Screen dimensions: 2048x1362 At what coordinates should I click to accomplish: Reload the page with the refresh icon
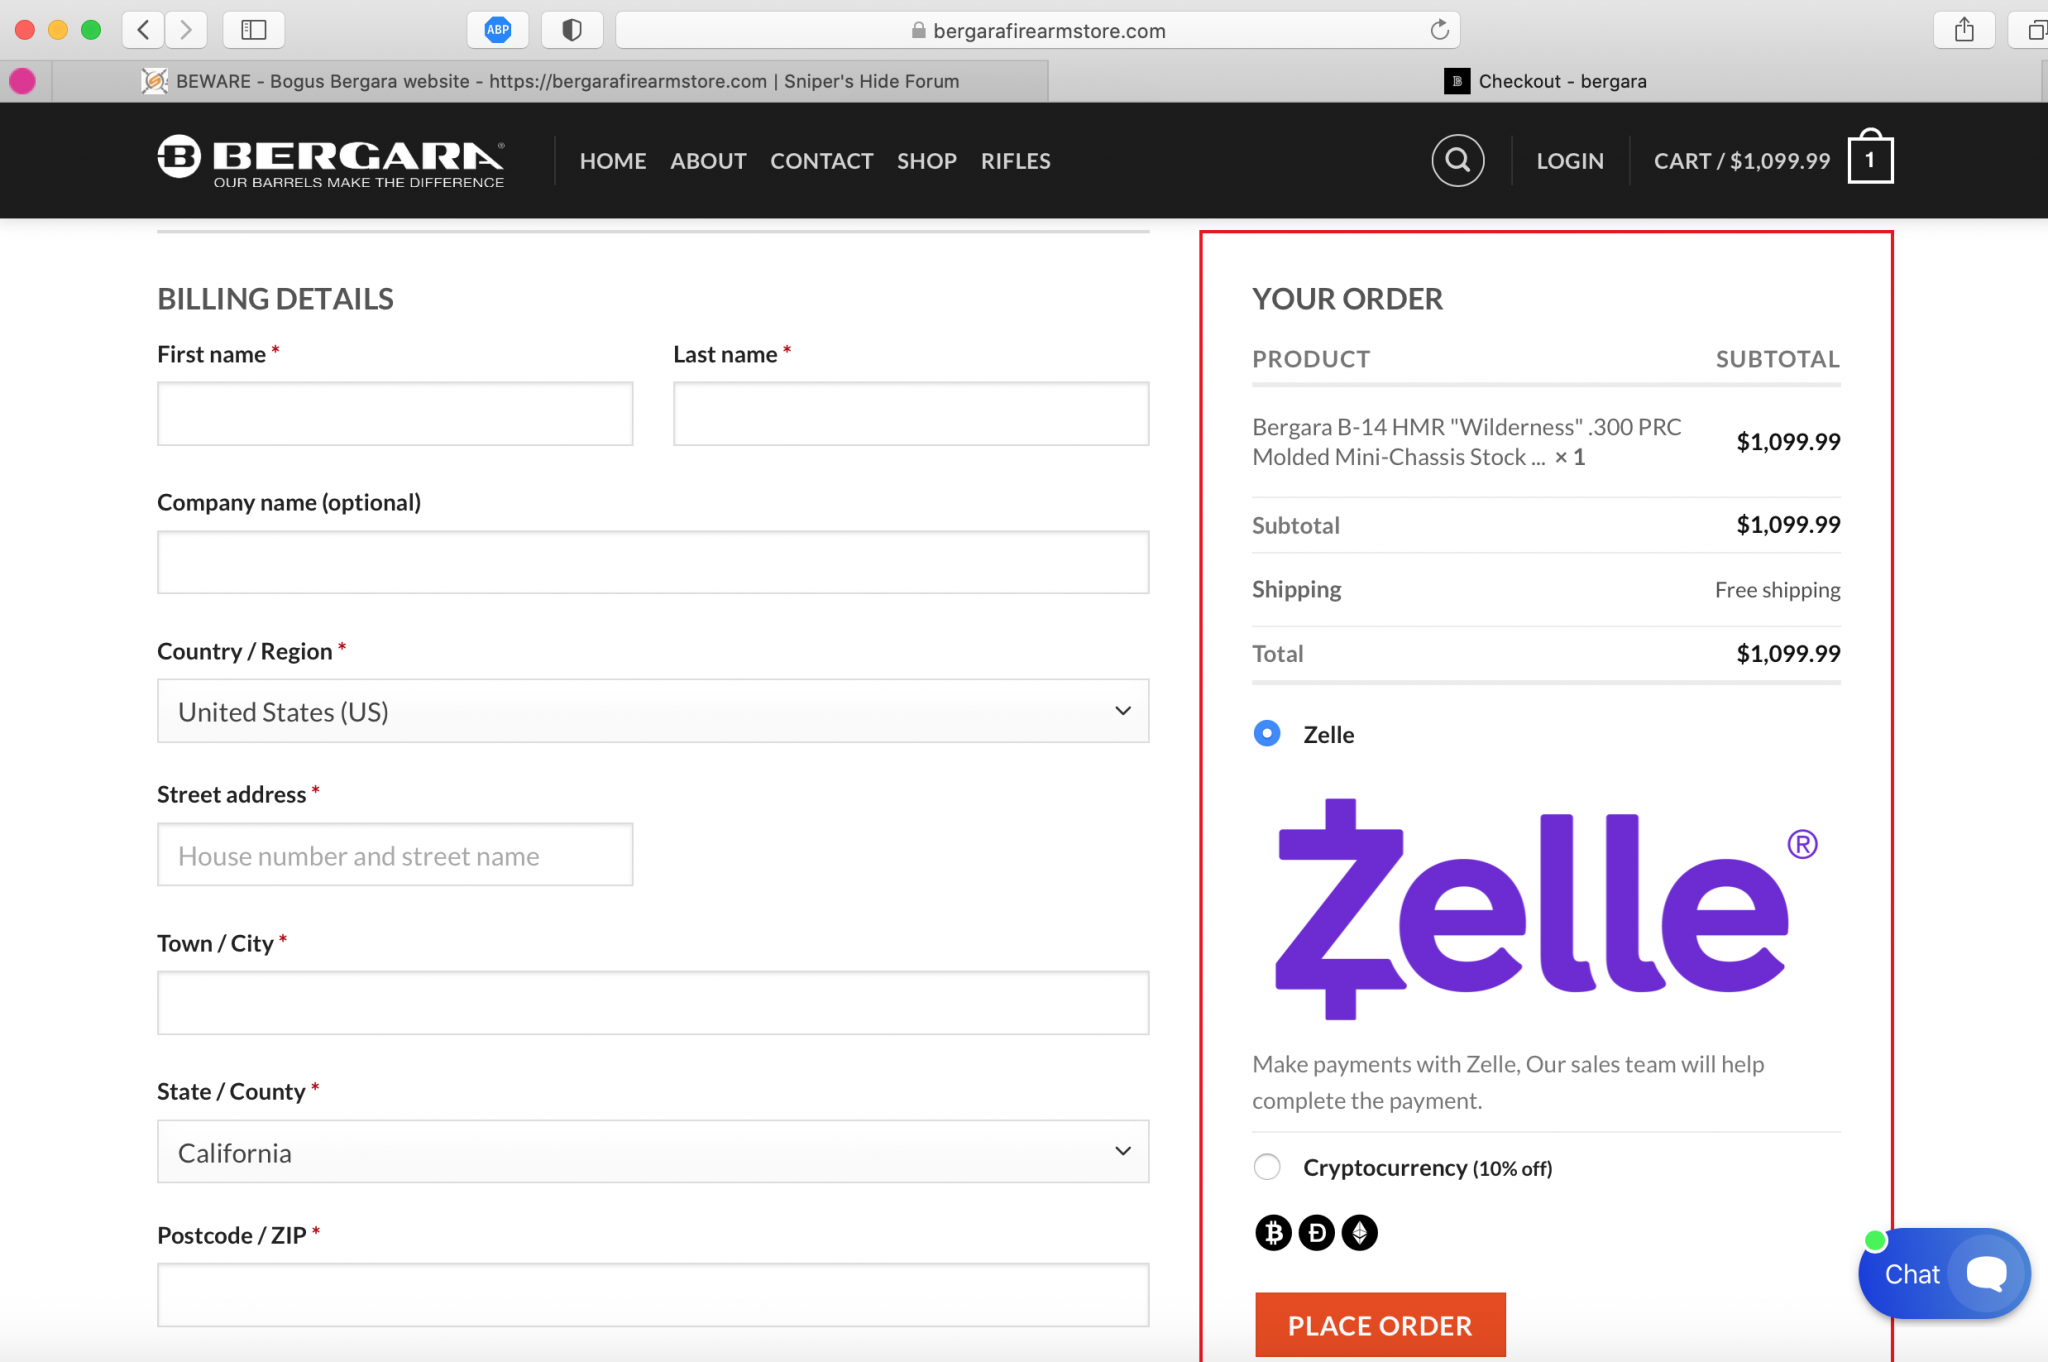coord(1439,30)
